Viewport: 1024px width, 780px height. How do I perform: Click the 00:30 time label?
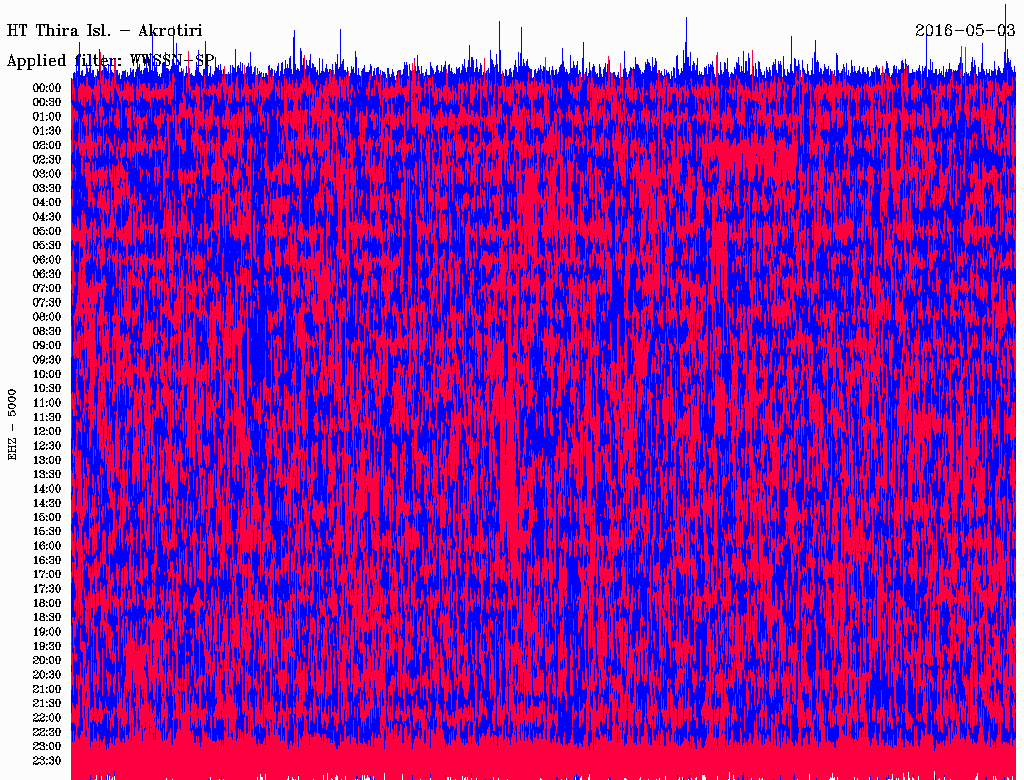(x=47, y=103)
